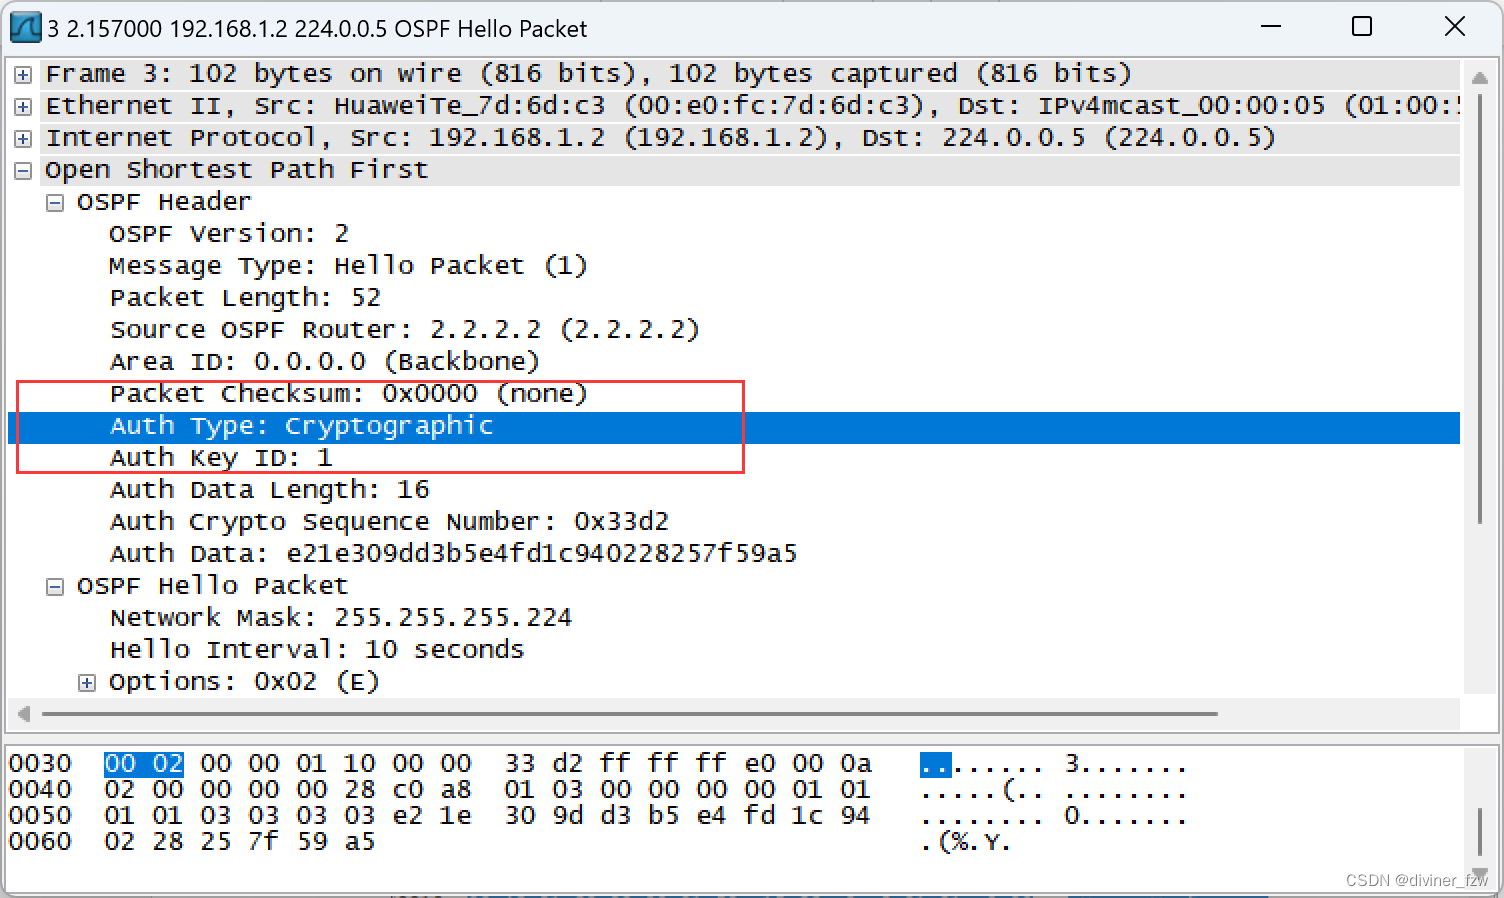Expand the Frame 3 tree node

tap(23, 74)
